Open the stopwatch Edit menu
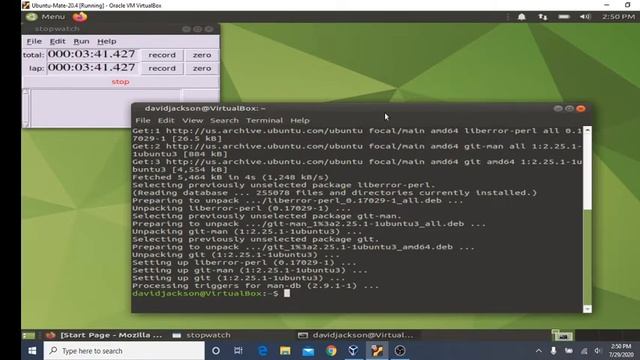 coord(57,41)
